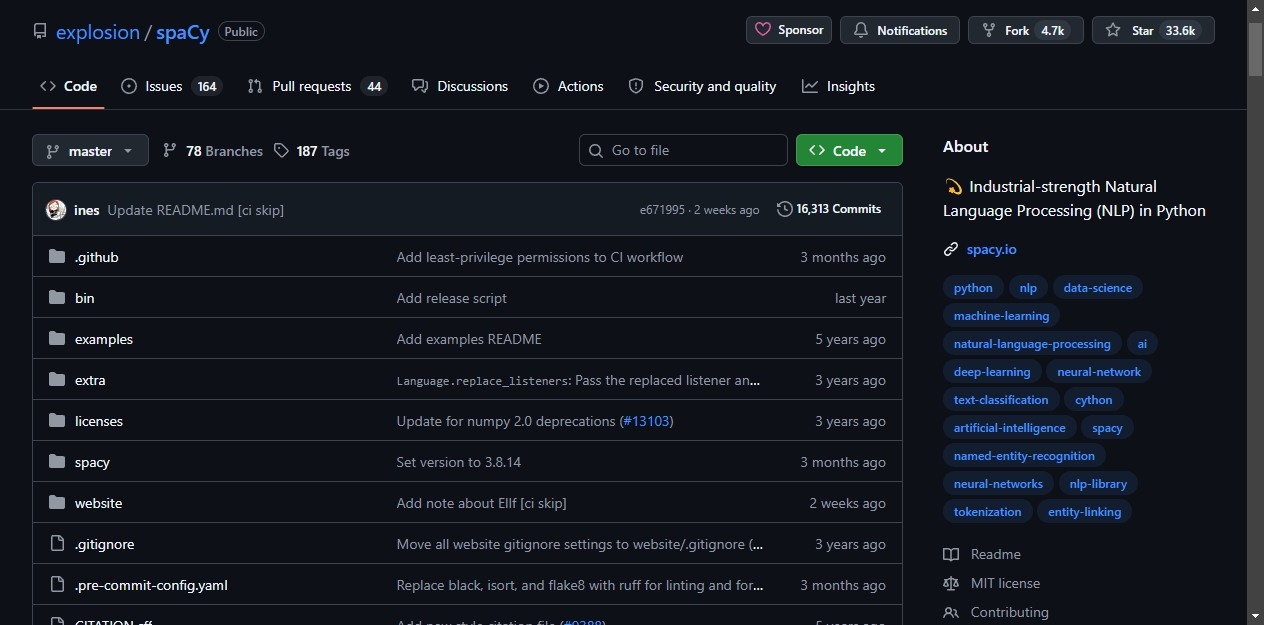The height and width of the screenshot is (625, 1264).
Task: View the Insights tab
Action: point(838,86)
